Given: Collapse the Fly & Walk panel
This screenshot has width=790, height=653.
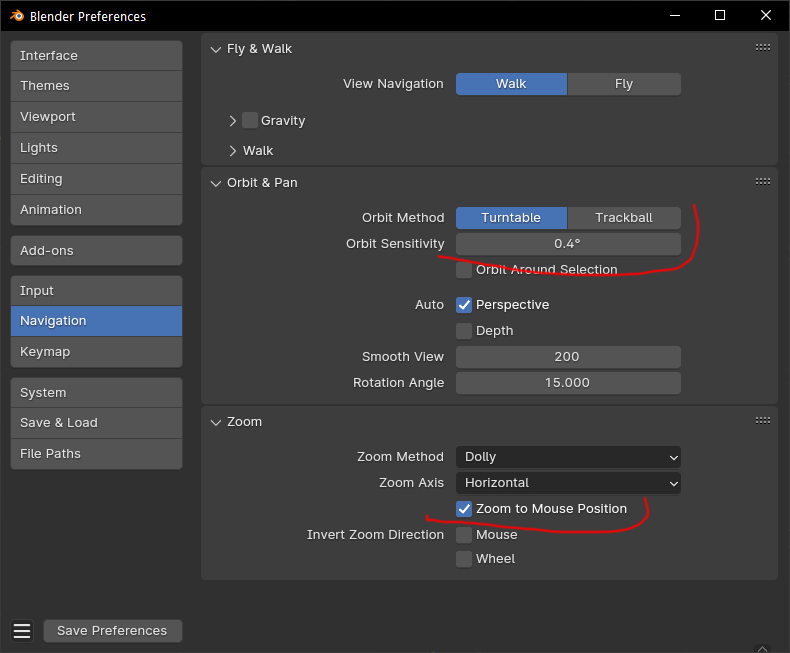Looking at the screenshot, I should pyautogui.click(x=216, y=49).
